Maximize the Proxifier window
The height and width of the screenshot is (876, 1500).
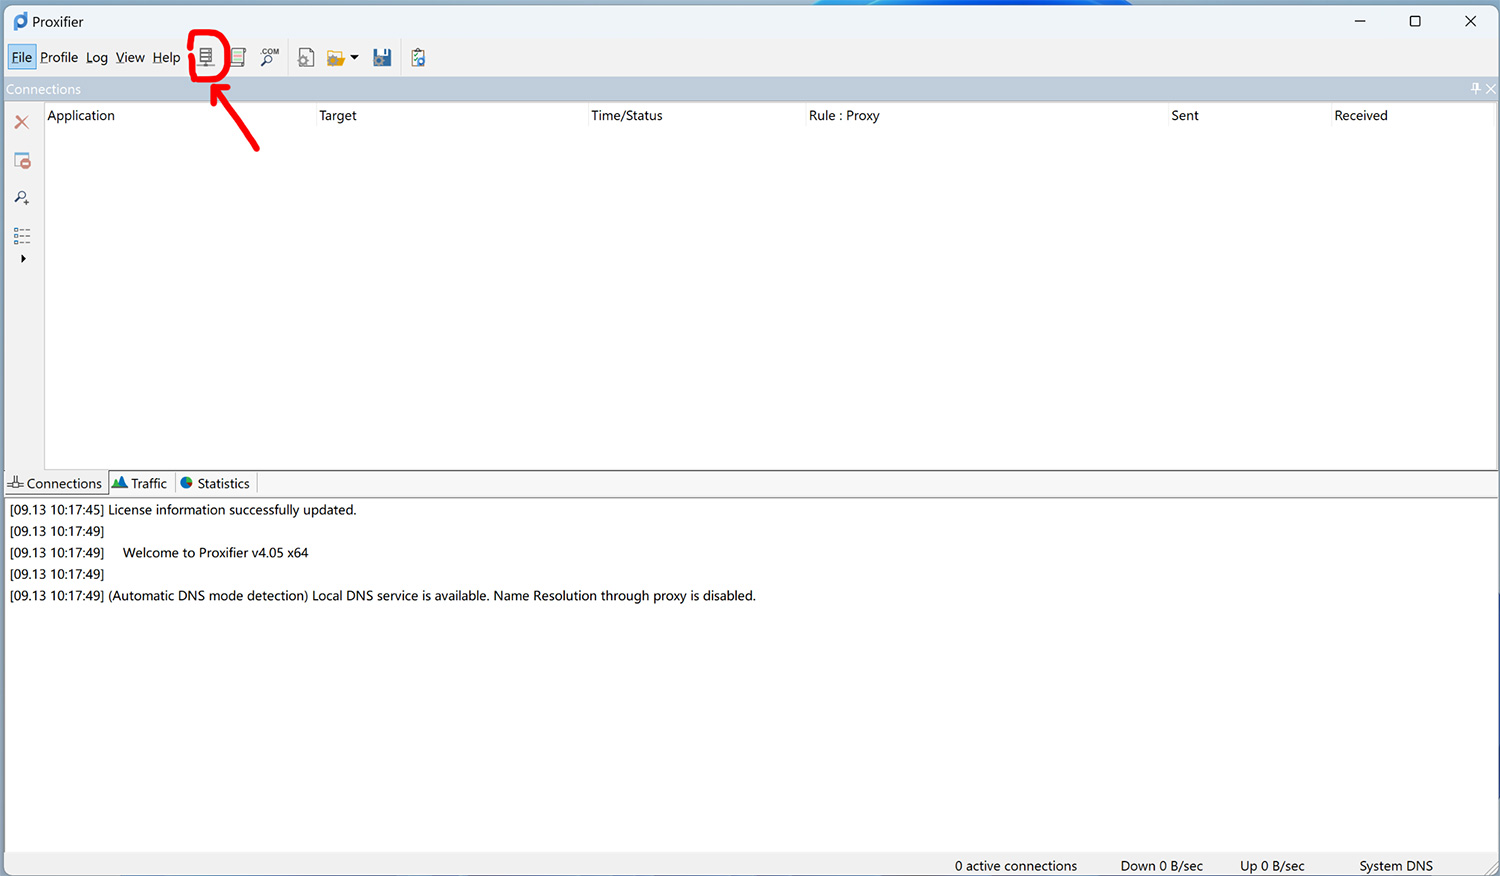1415,21
